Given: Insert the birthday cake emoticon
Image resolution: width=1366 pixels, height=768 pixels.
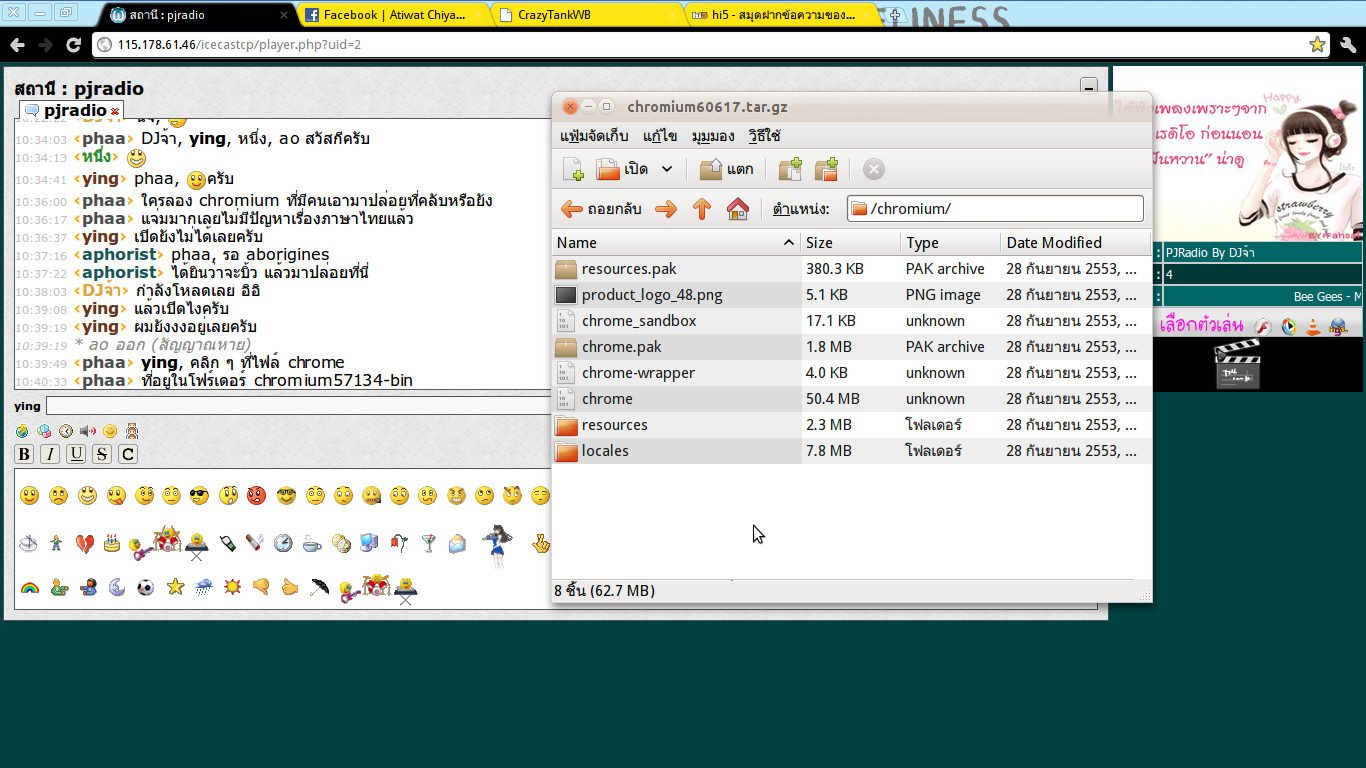Looking at the screenshot, I should (x=112, y=543).
